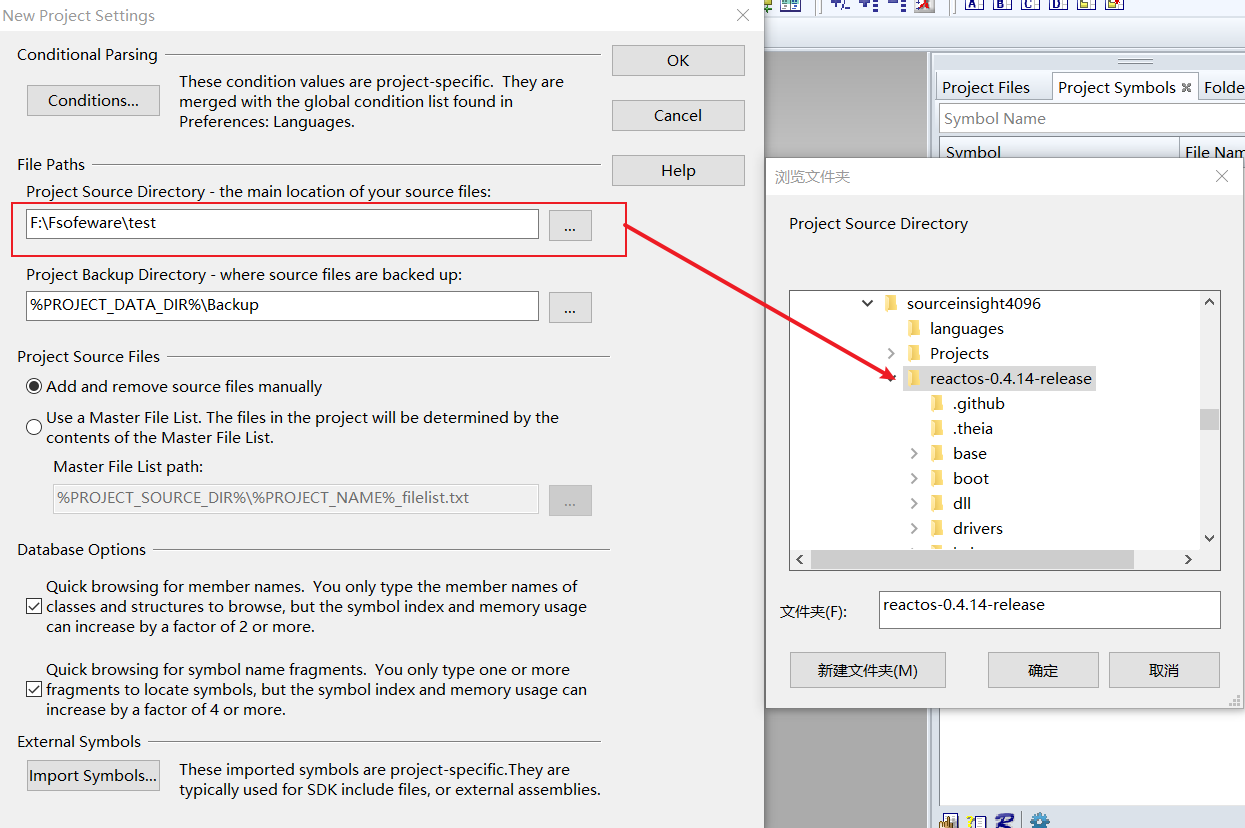The width and height of the screenshot is (1245, 828).
Task: Click folder icon beside boot
Action: pyautogui.click(x=937, y=478)
